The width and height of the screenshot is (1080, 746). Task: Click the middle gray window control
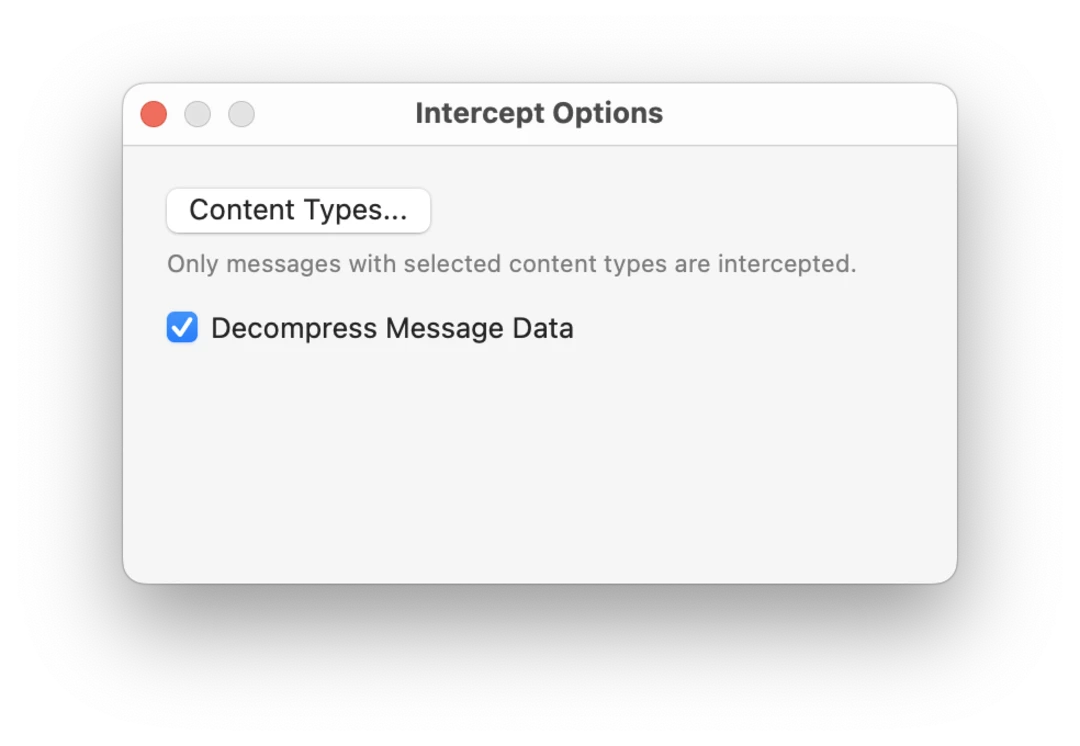click(x=198, y=114)
